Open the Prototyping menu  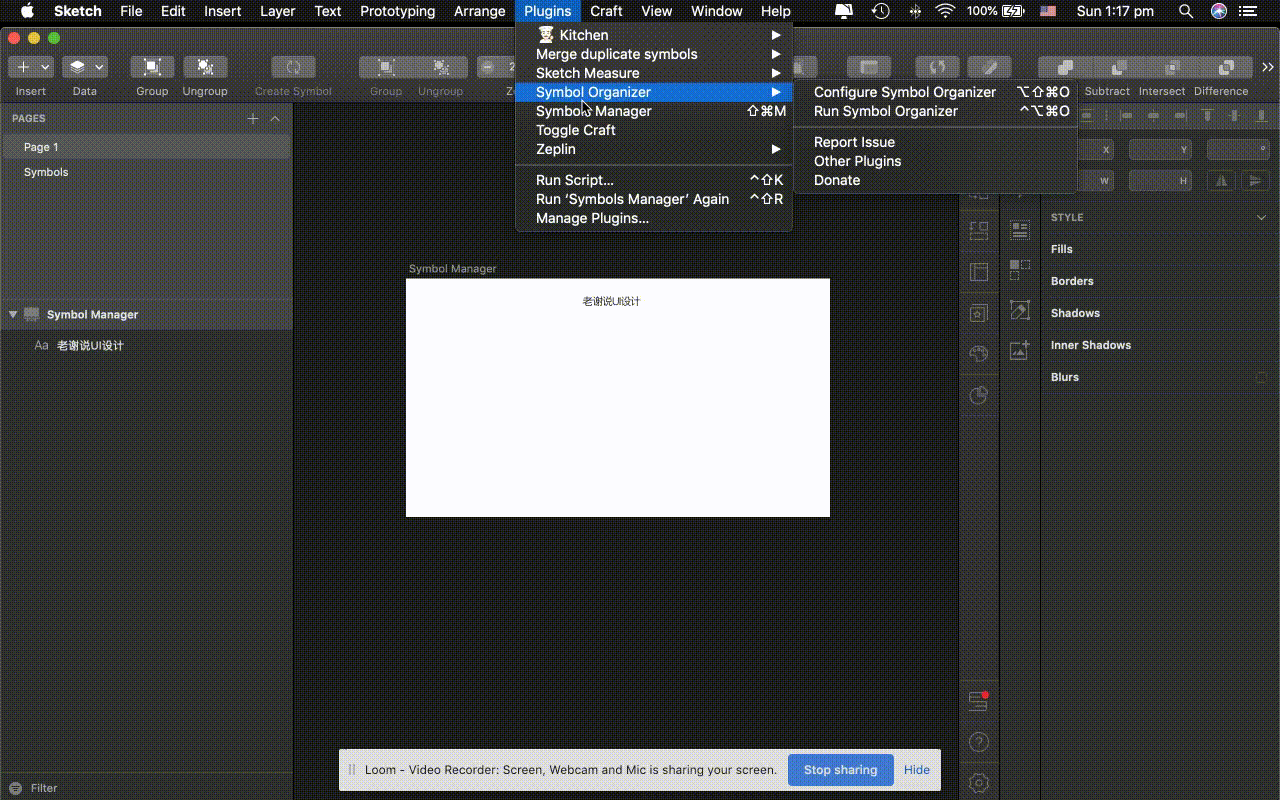click(398, 11)
